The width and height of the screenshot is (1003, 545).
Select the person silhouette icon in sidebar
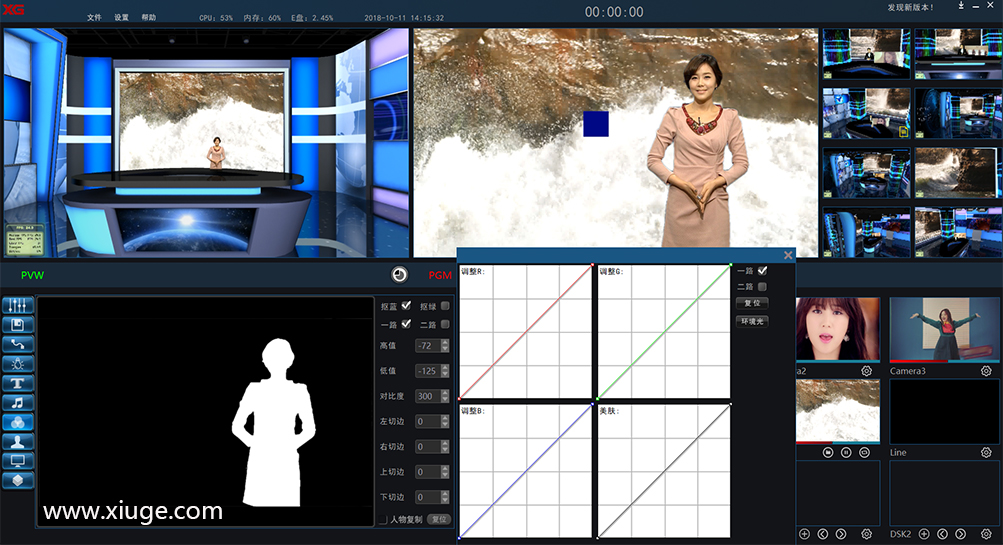[20, 441]
